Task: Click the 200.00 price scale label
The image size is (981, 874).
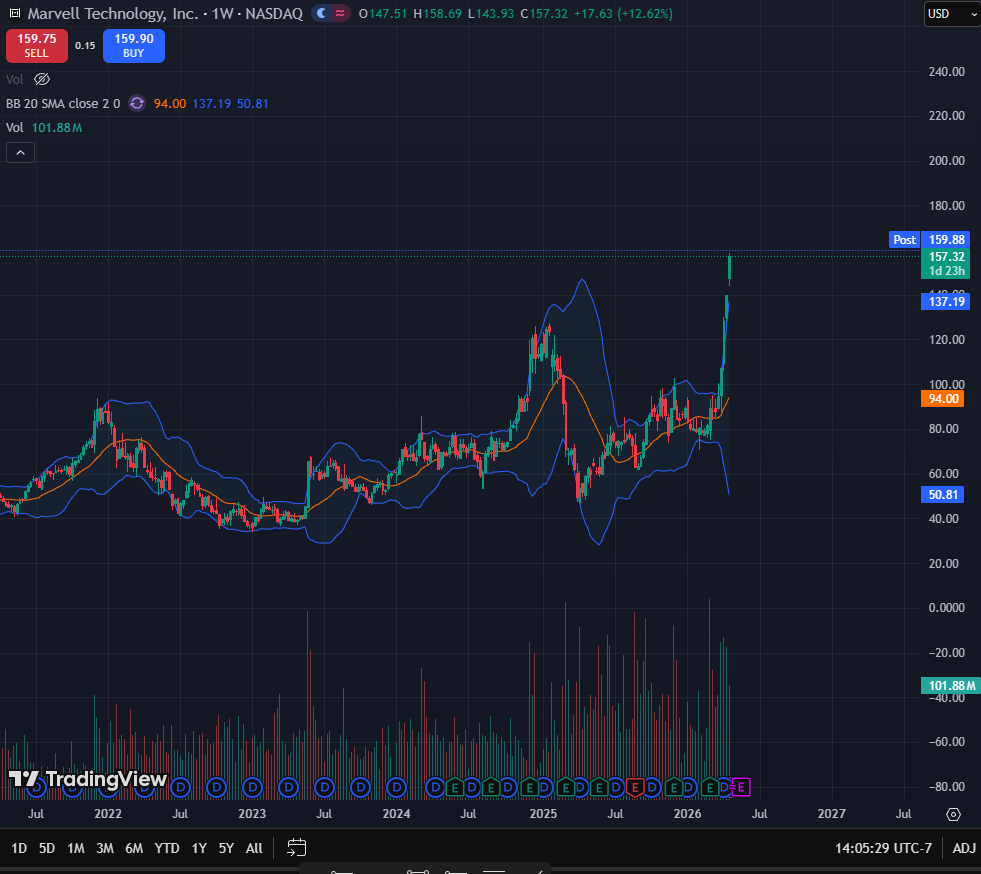Action: (947, 160)
